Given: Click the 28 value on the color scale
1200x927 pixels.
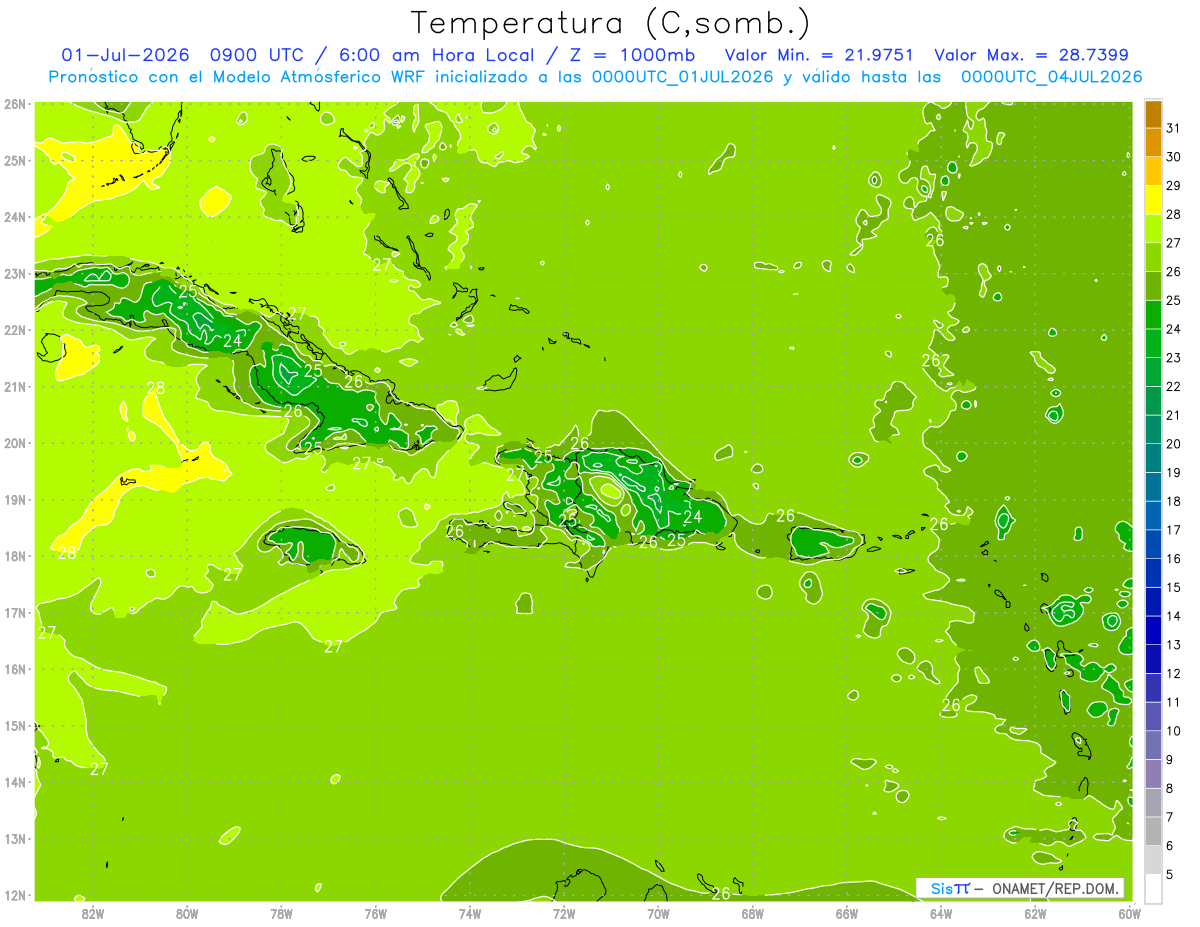Looking at the screenshot, I should [1173, 214].
